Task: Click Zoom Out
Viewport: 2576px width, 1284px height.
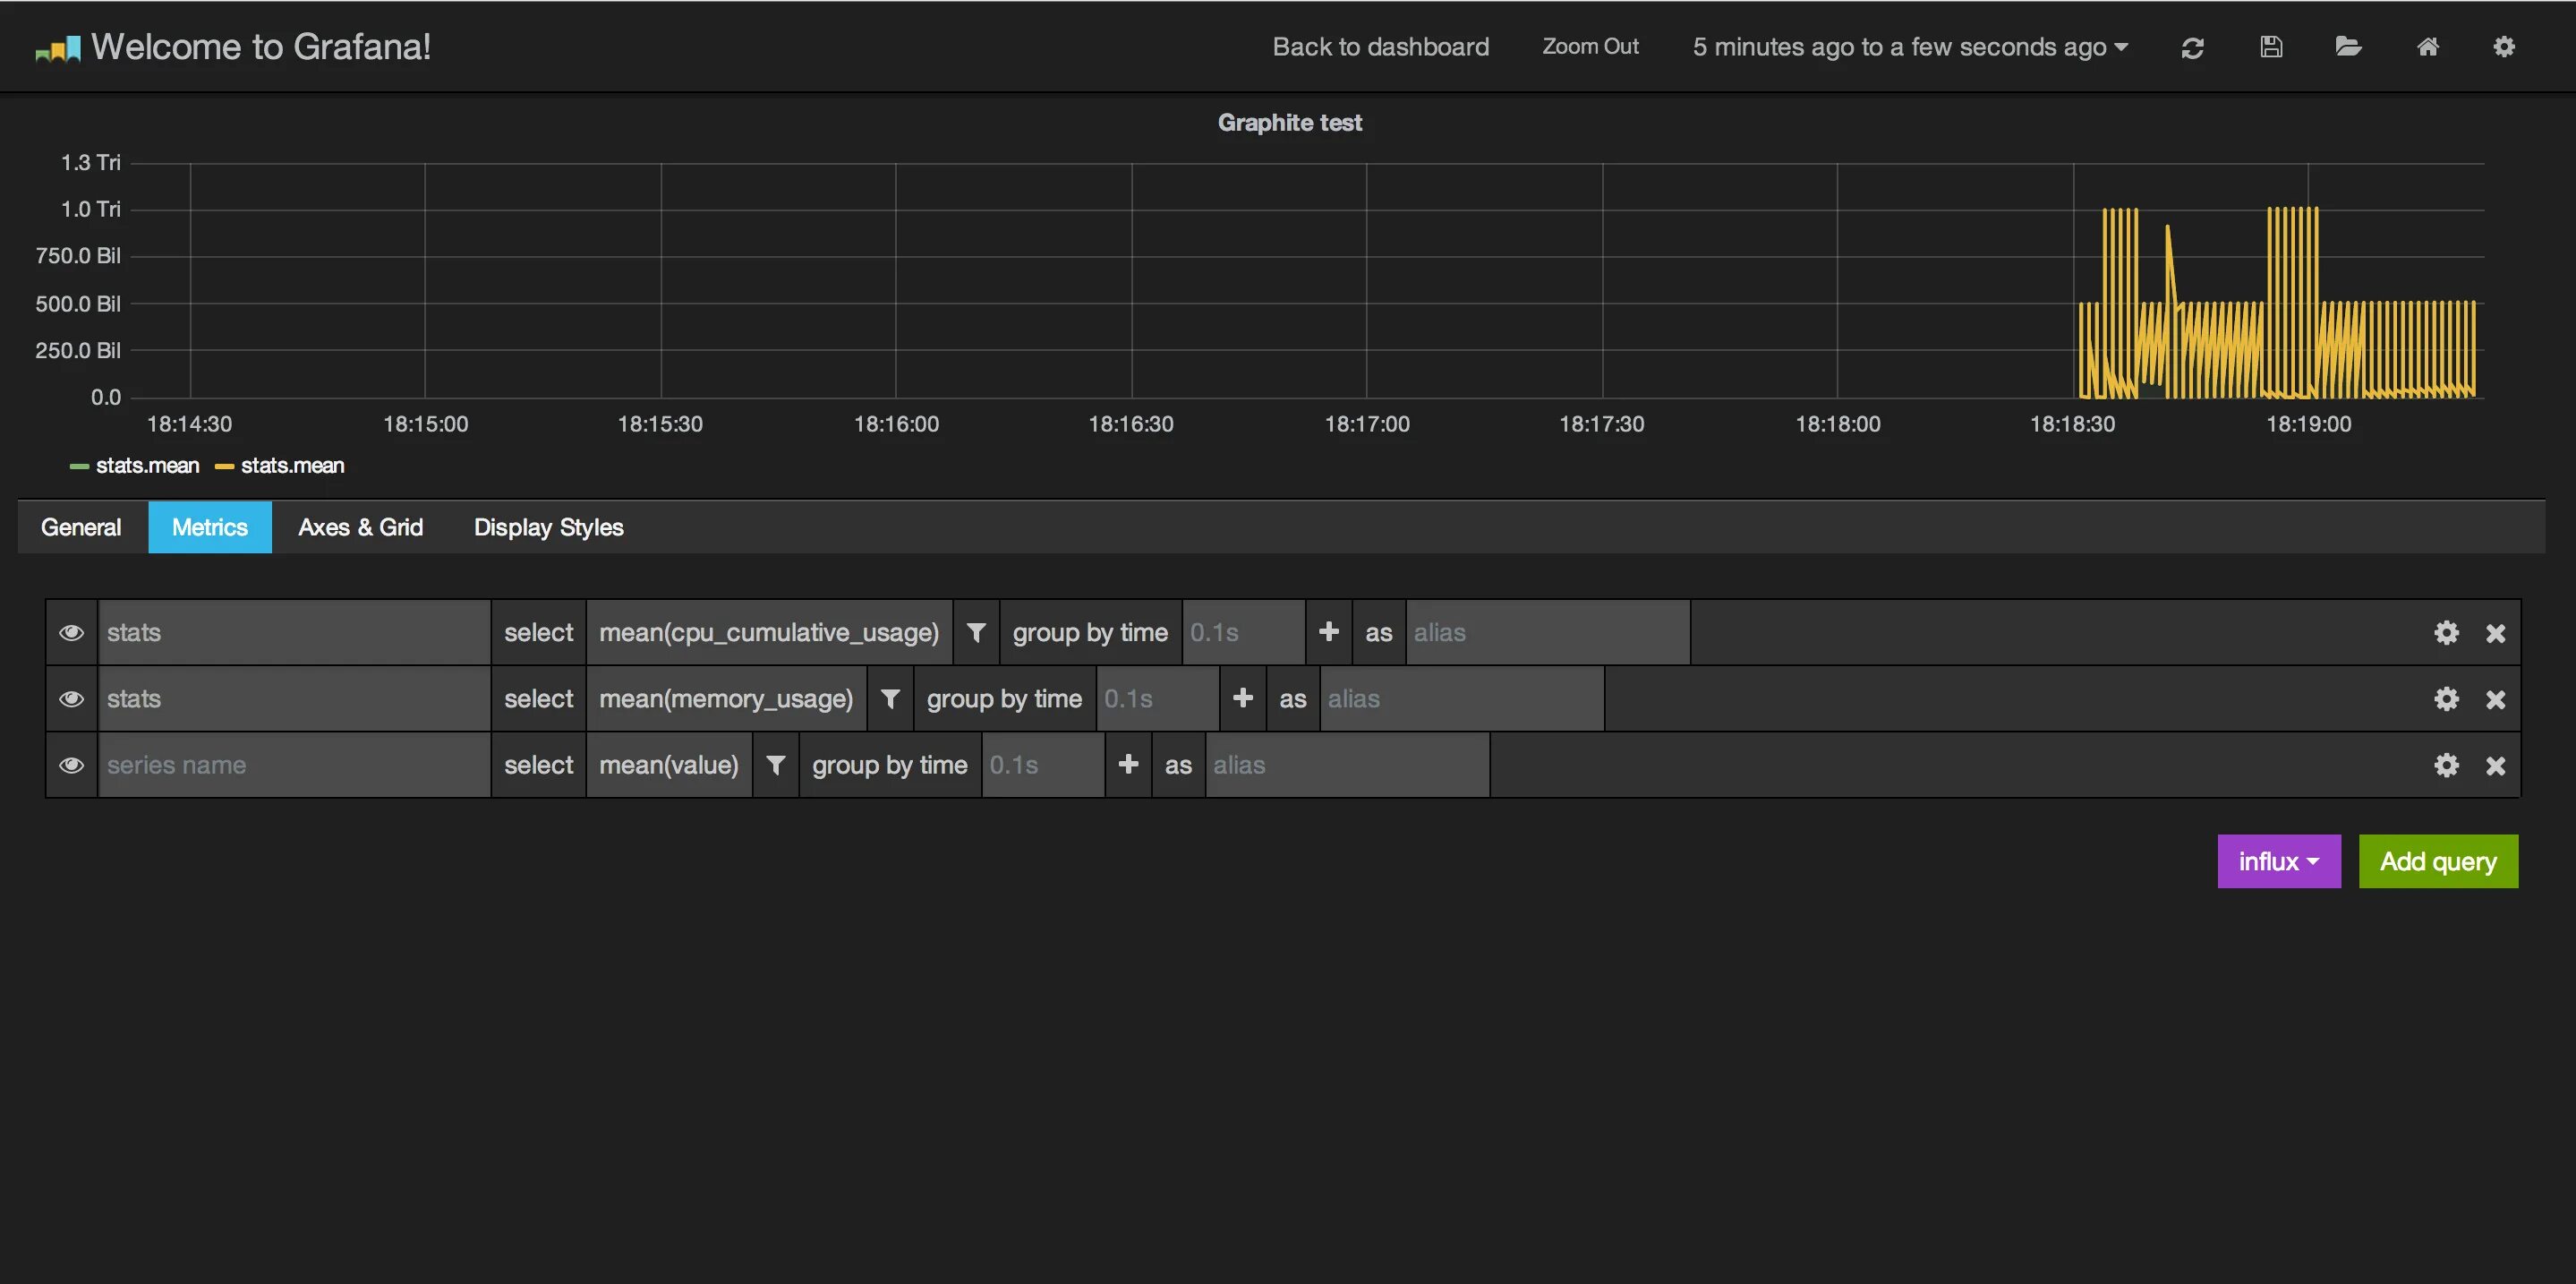Action: 1590,46
